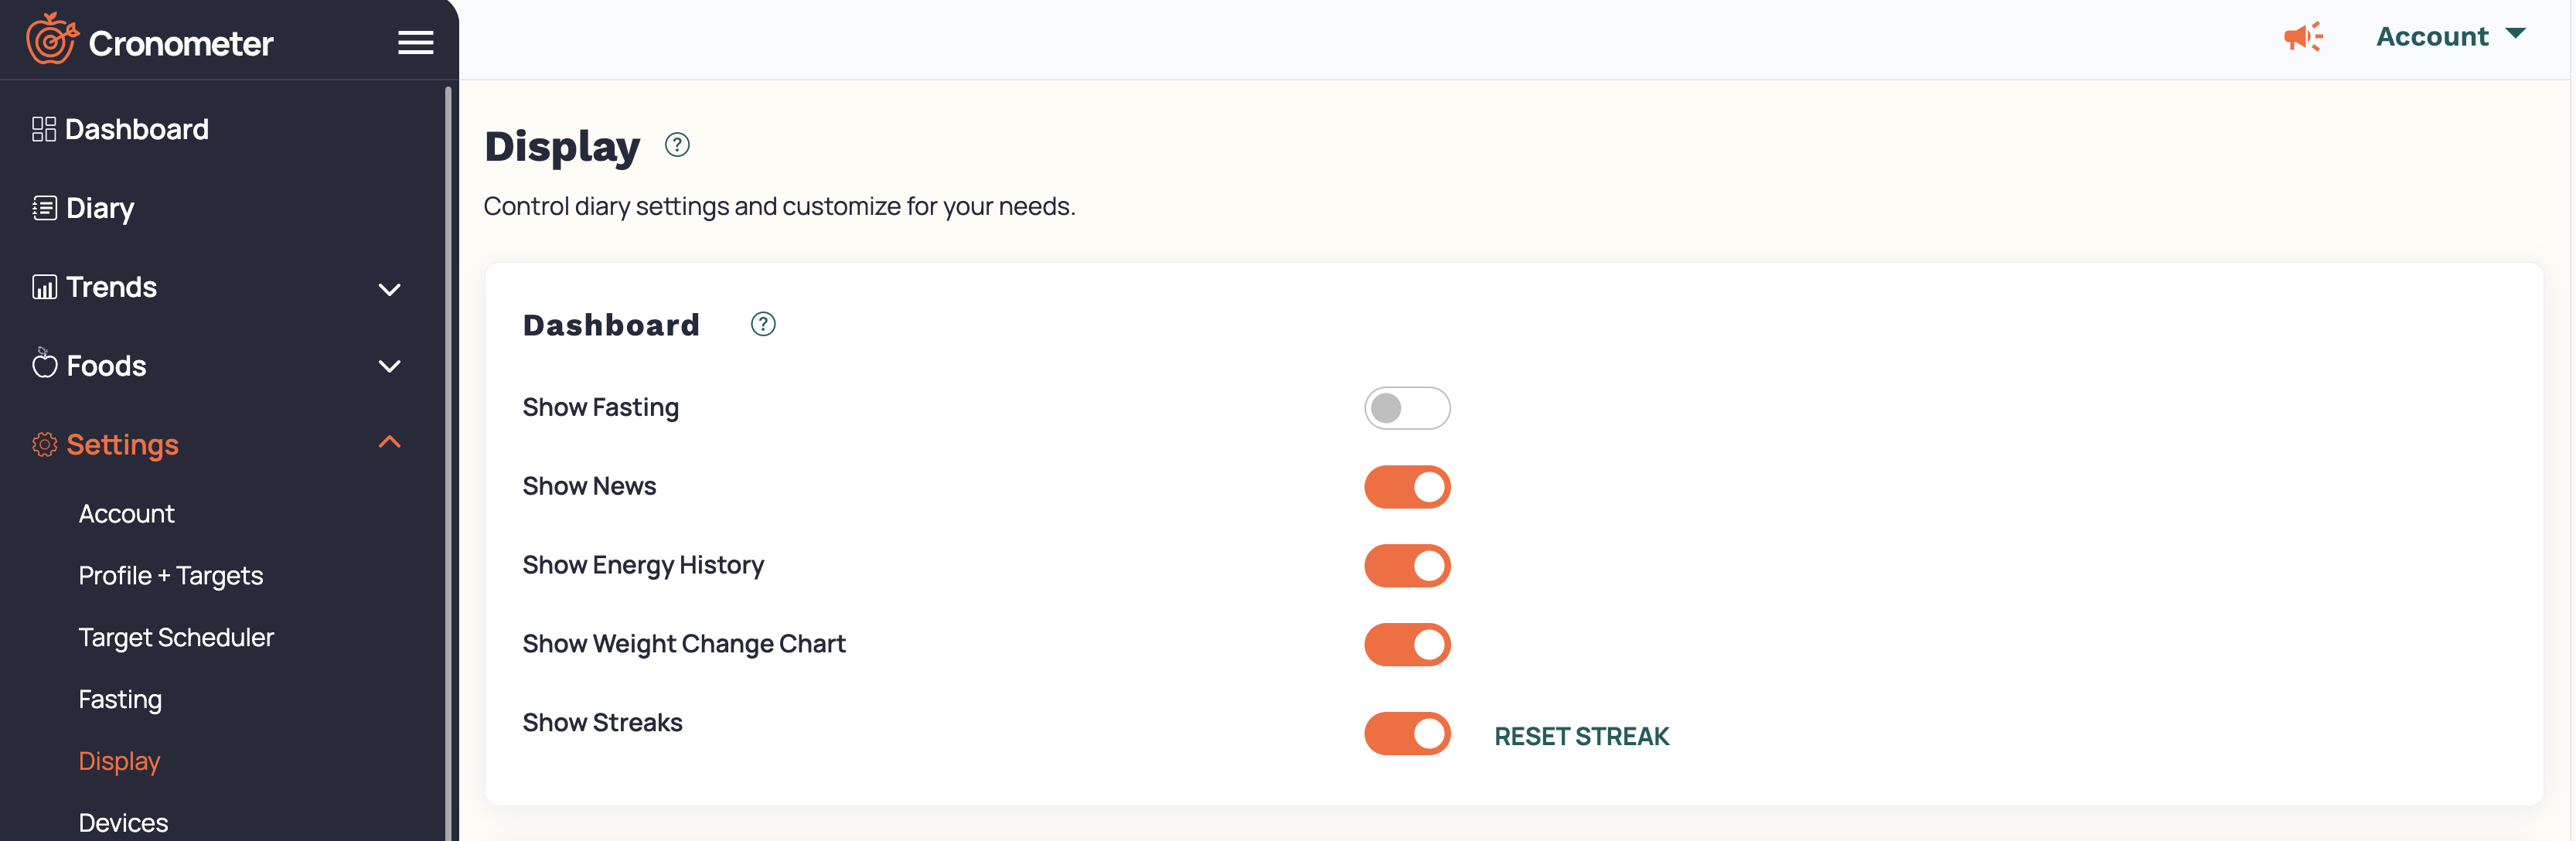Click the Dashboard grid icon in sidebar
Image resolution: width=2576 pixels, height=841 pixels.
point(44,129)
